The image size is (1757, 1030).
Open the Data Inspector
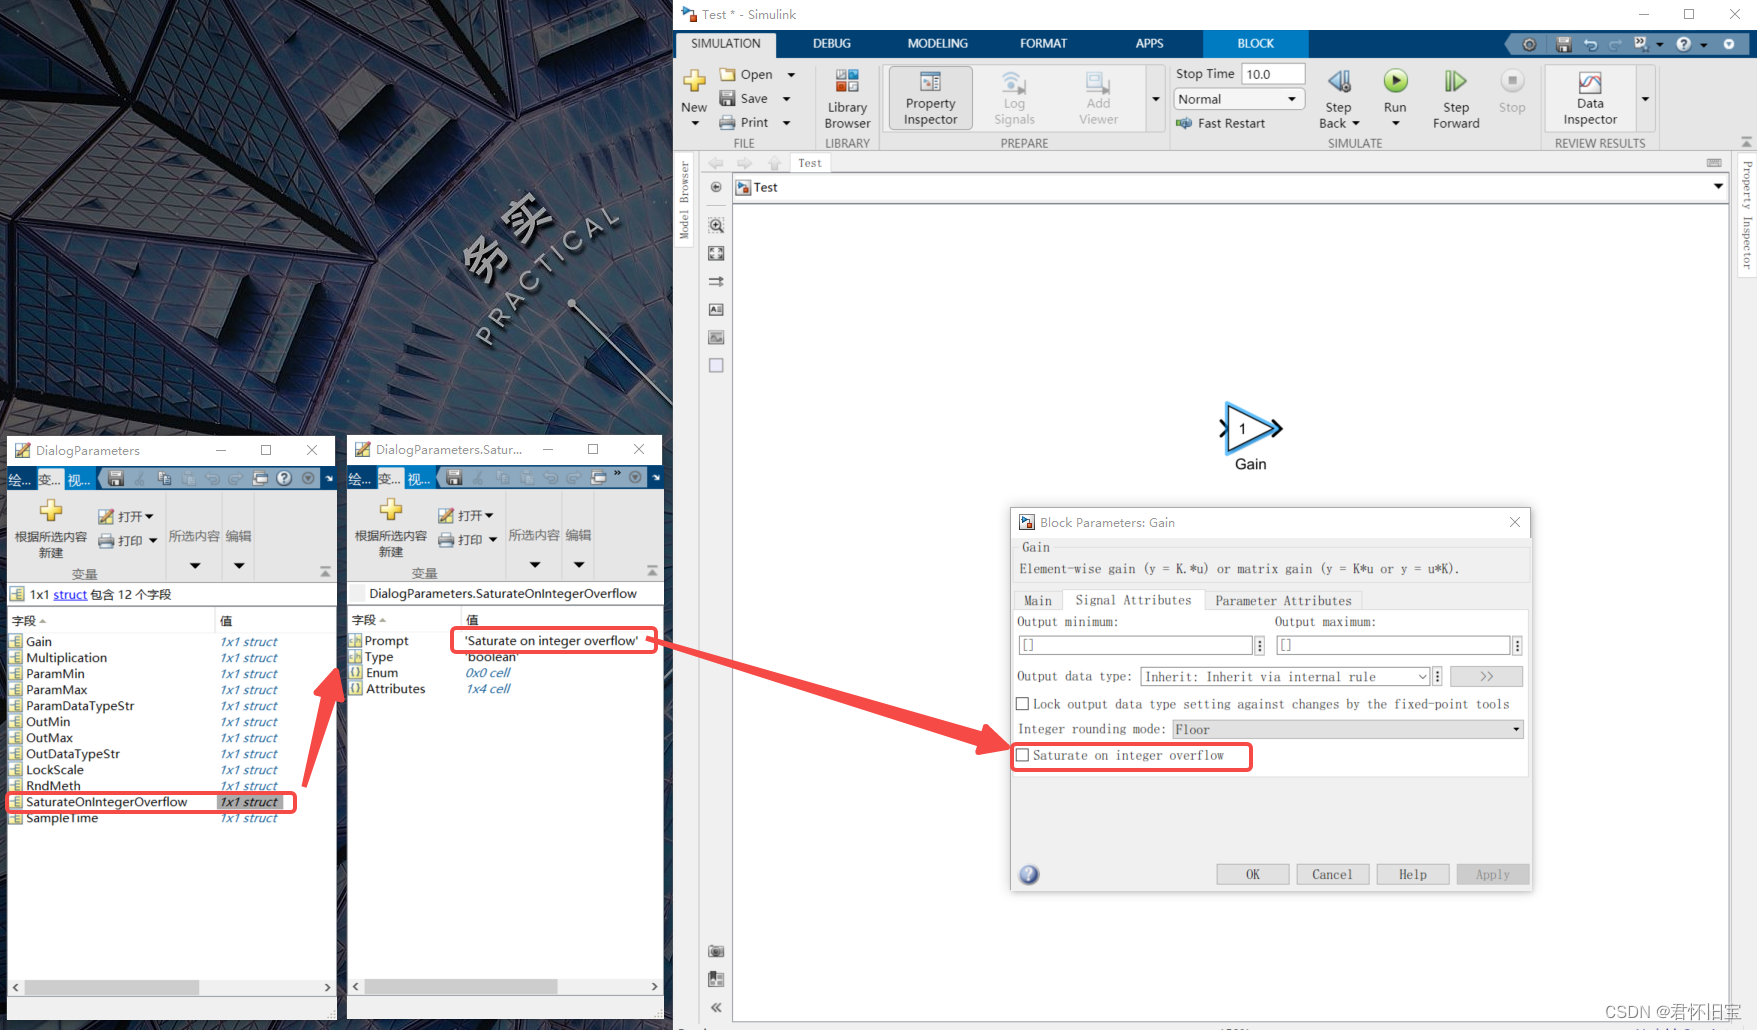[x=1590, y=98]
